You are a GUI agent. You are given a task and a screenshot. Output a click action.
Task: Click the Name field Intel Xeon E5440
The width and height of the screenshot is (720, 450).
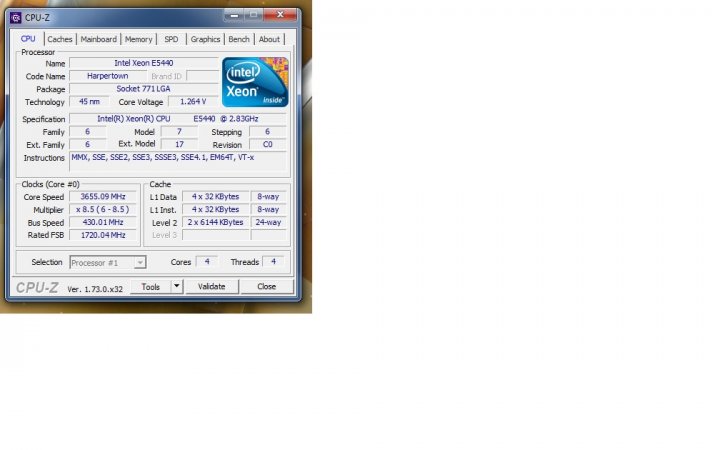(x=144, y=63)
